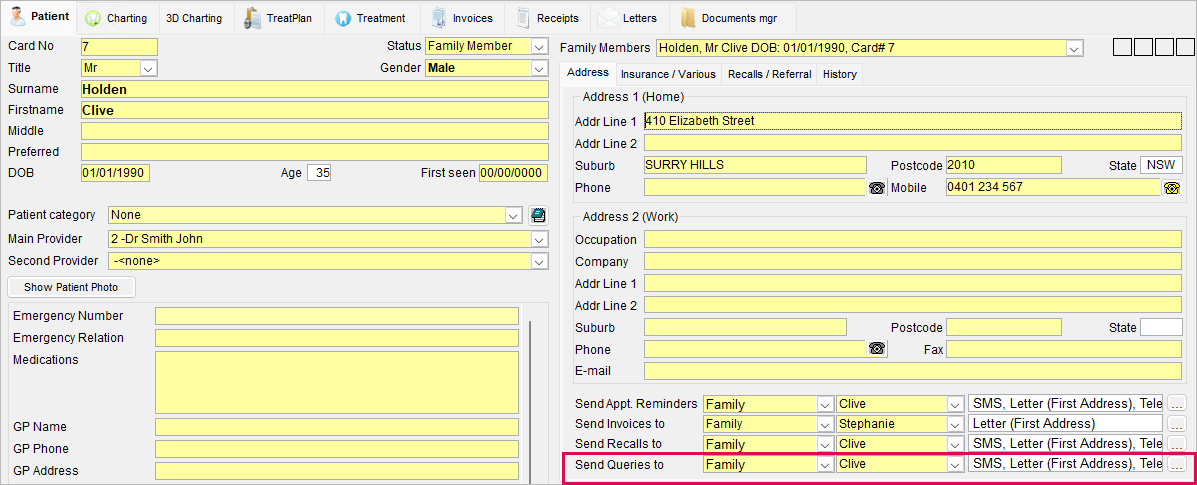Click the phone icon beside home Phone field

877,188
